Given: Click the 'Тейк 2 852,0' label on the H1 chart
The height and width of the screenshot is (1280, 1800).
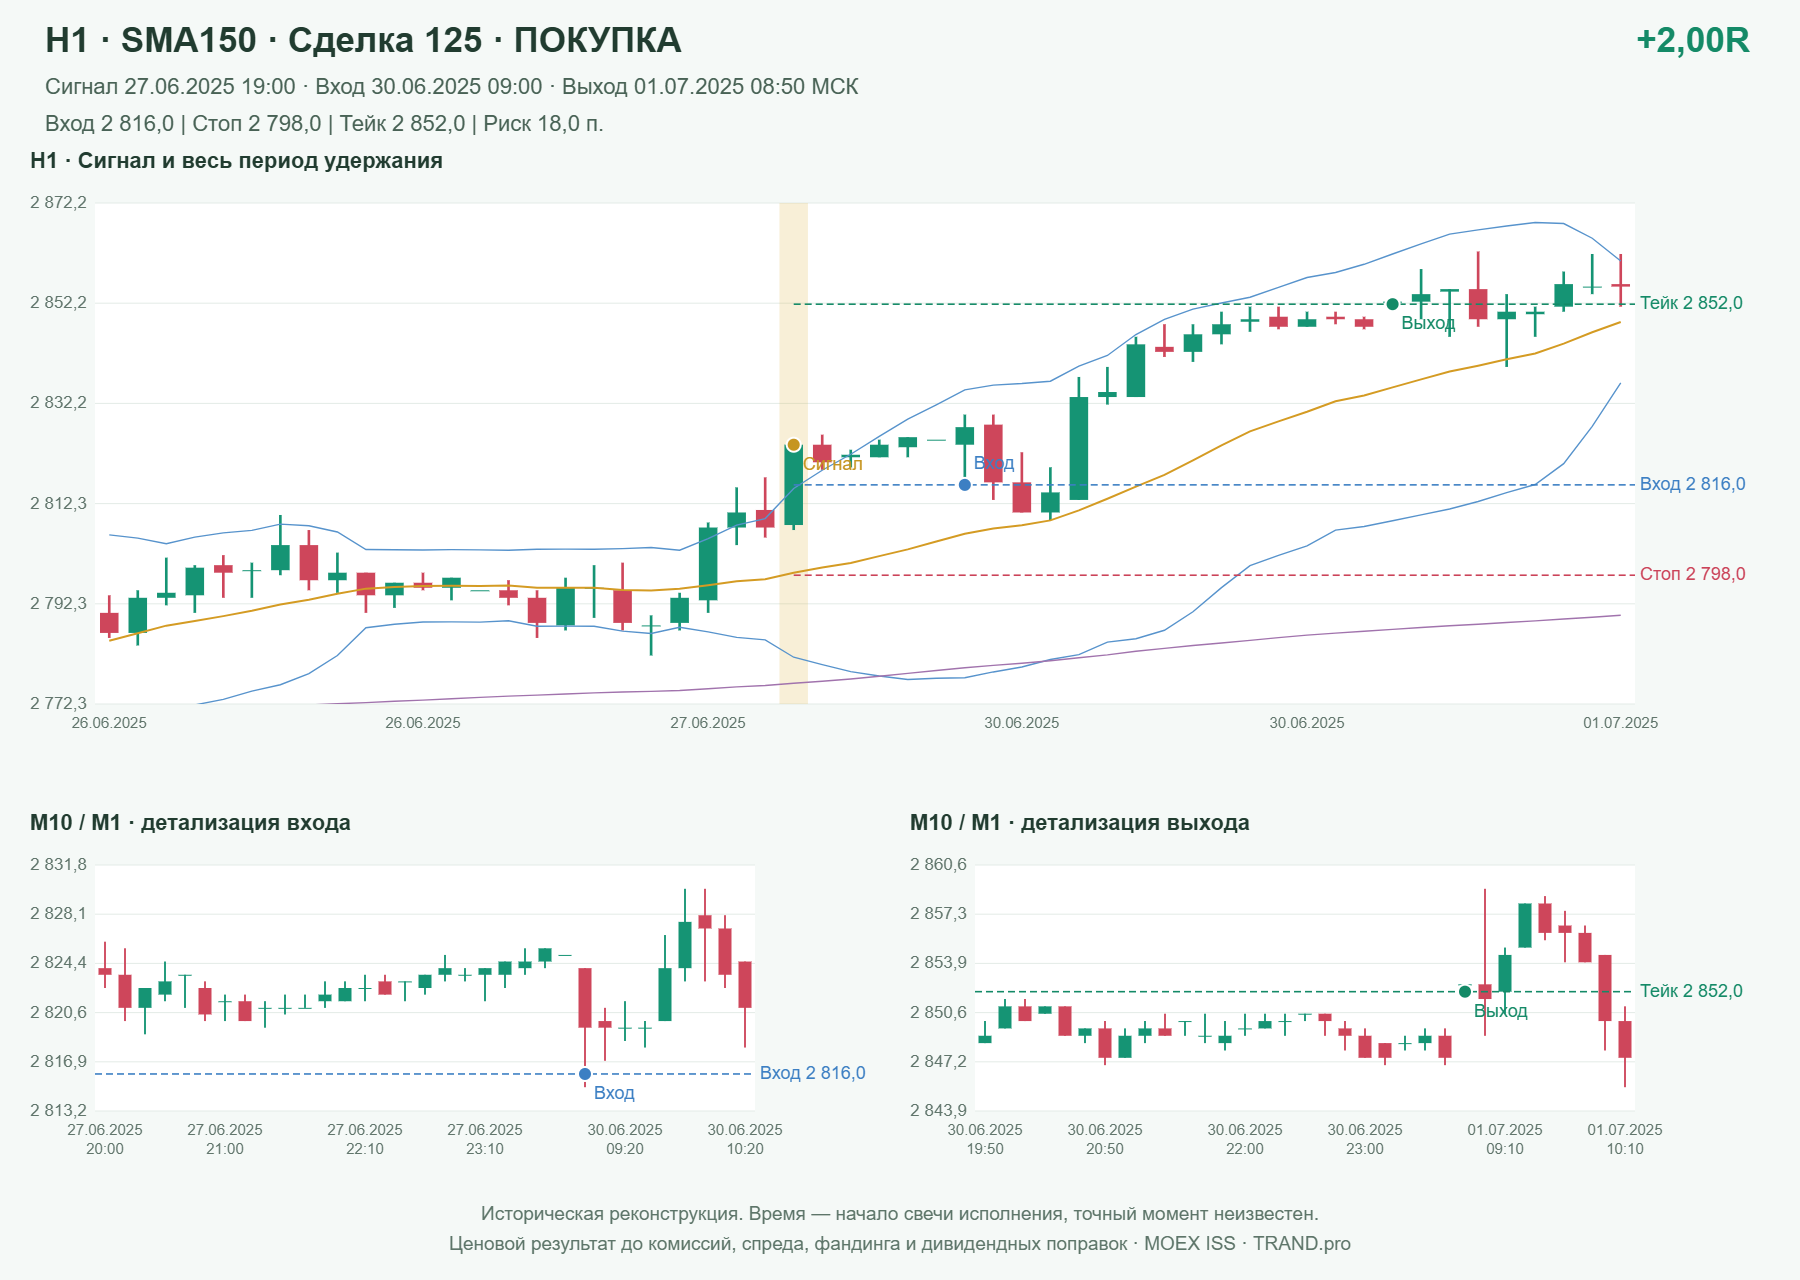Looking at the screenshot, I should click(1691, 303).
